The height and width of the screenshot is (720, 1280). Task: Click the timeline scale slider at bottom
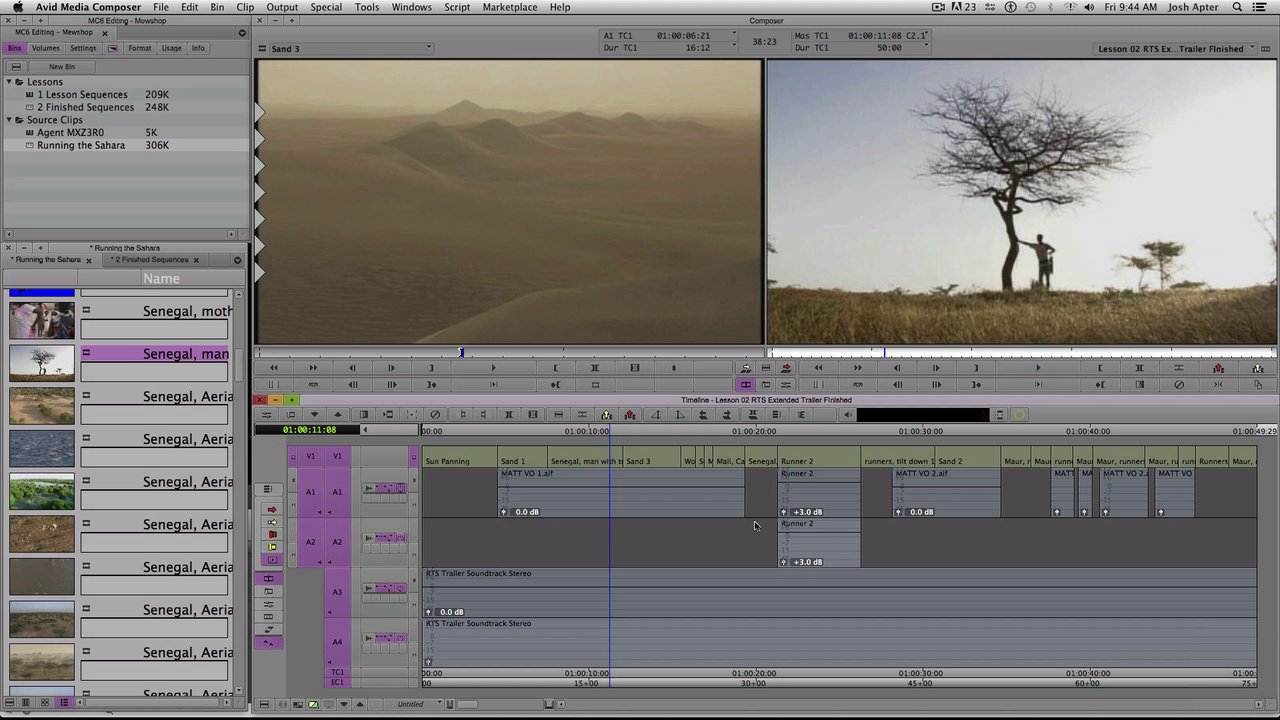point(465,704)
